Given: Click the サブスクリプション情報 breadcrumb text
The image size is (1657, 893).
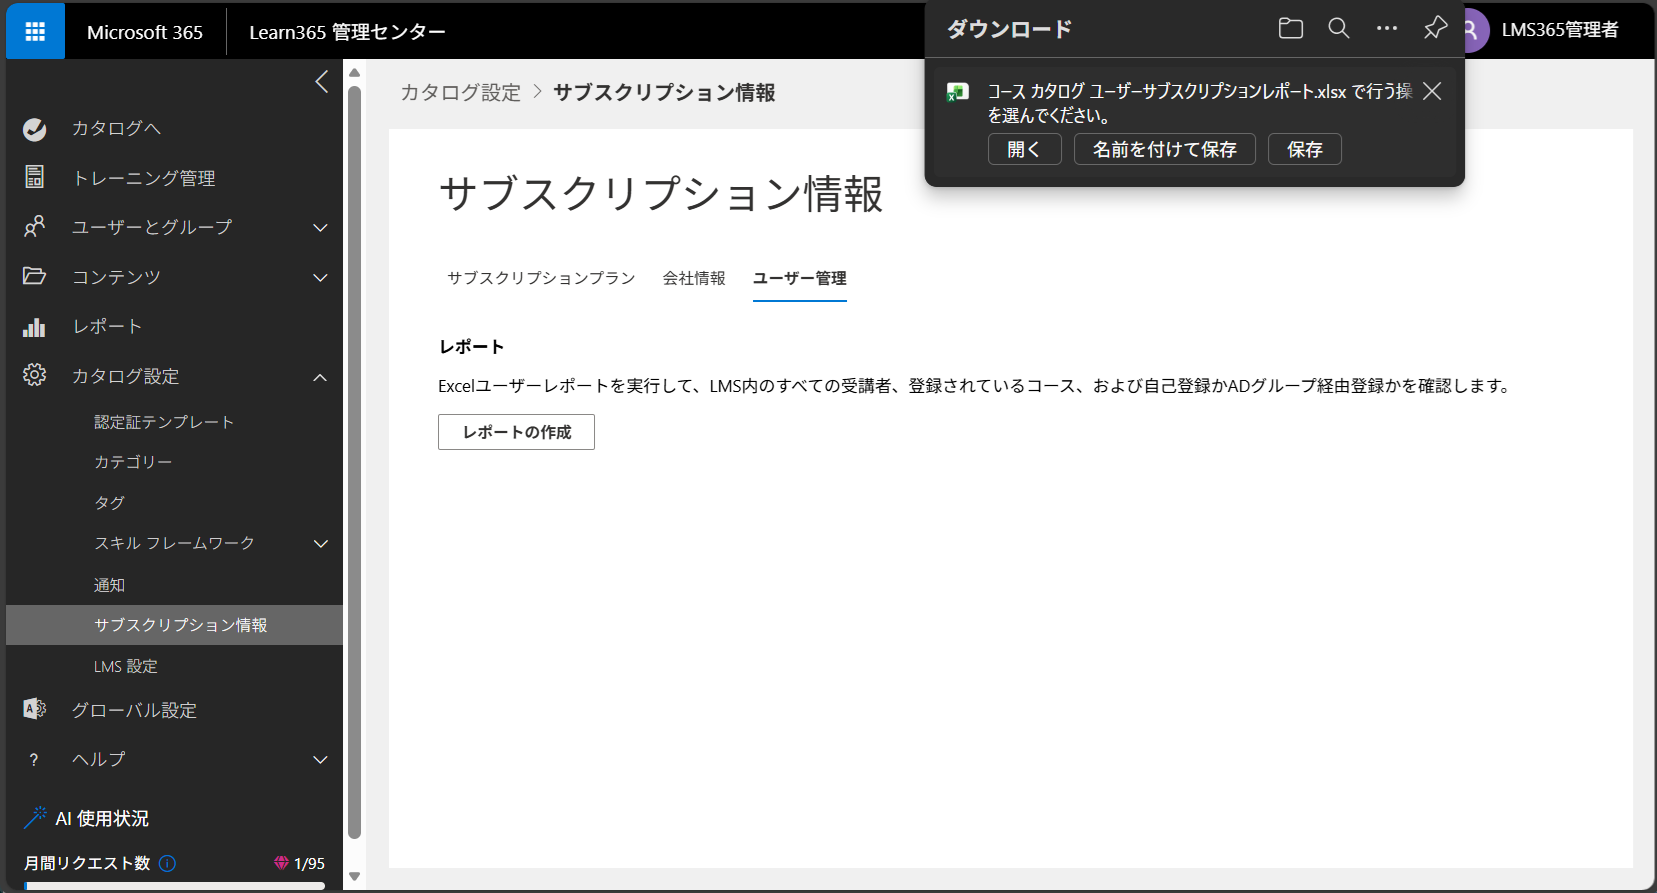Looking at the screenshot, I should coord(664,92).
